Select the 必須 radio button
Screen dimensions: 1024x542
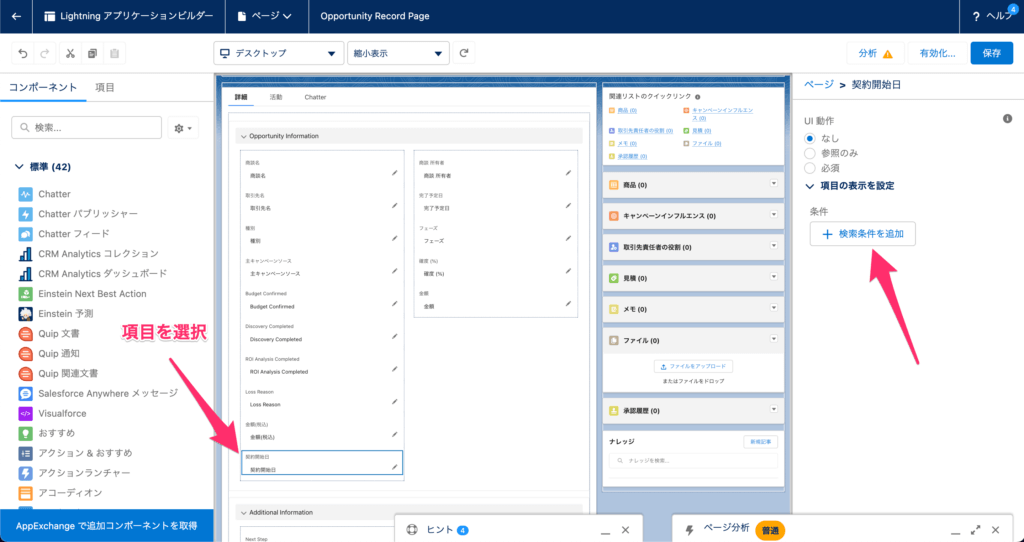810,168
